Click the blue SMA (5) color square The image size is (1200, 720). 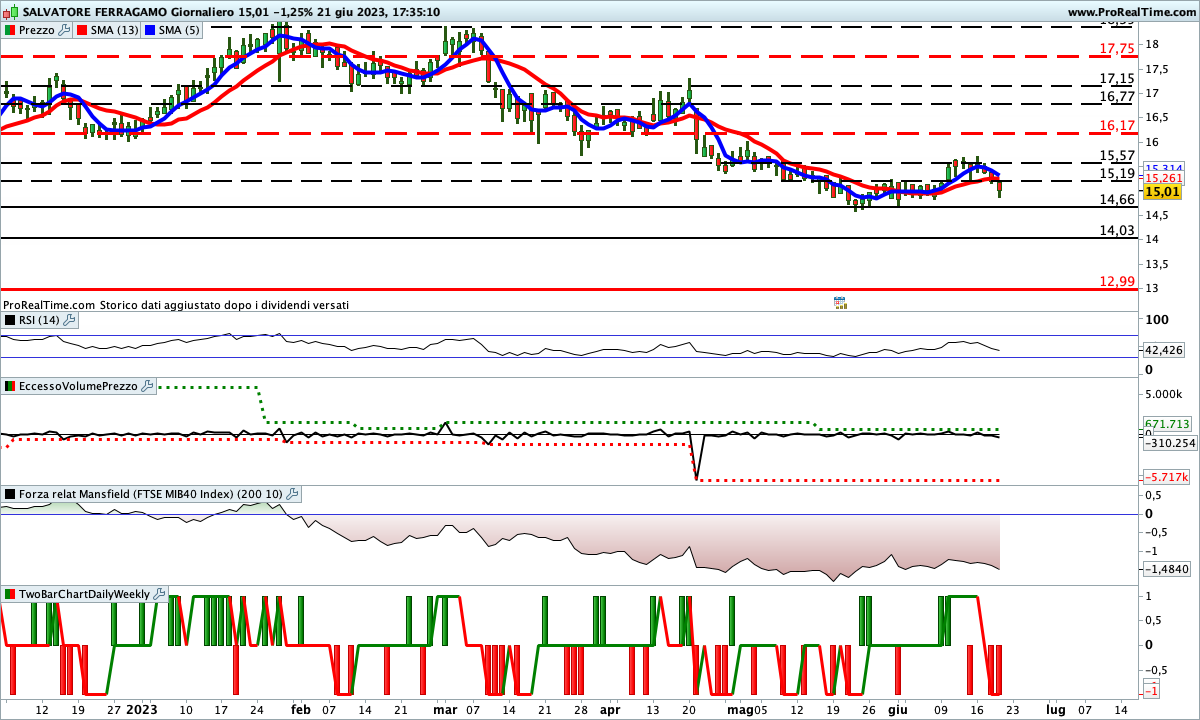(149, 30)
